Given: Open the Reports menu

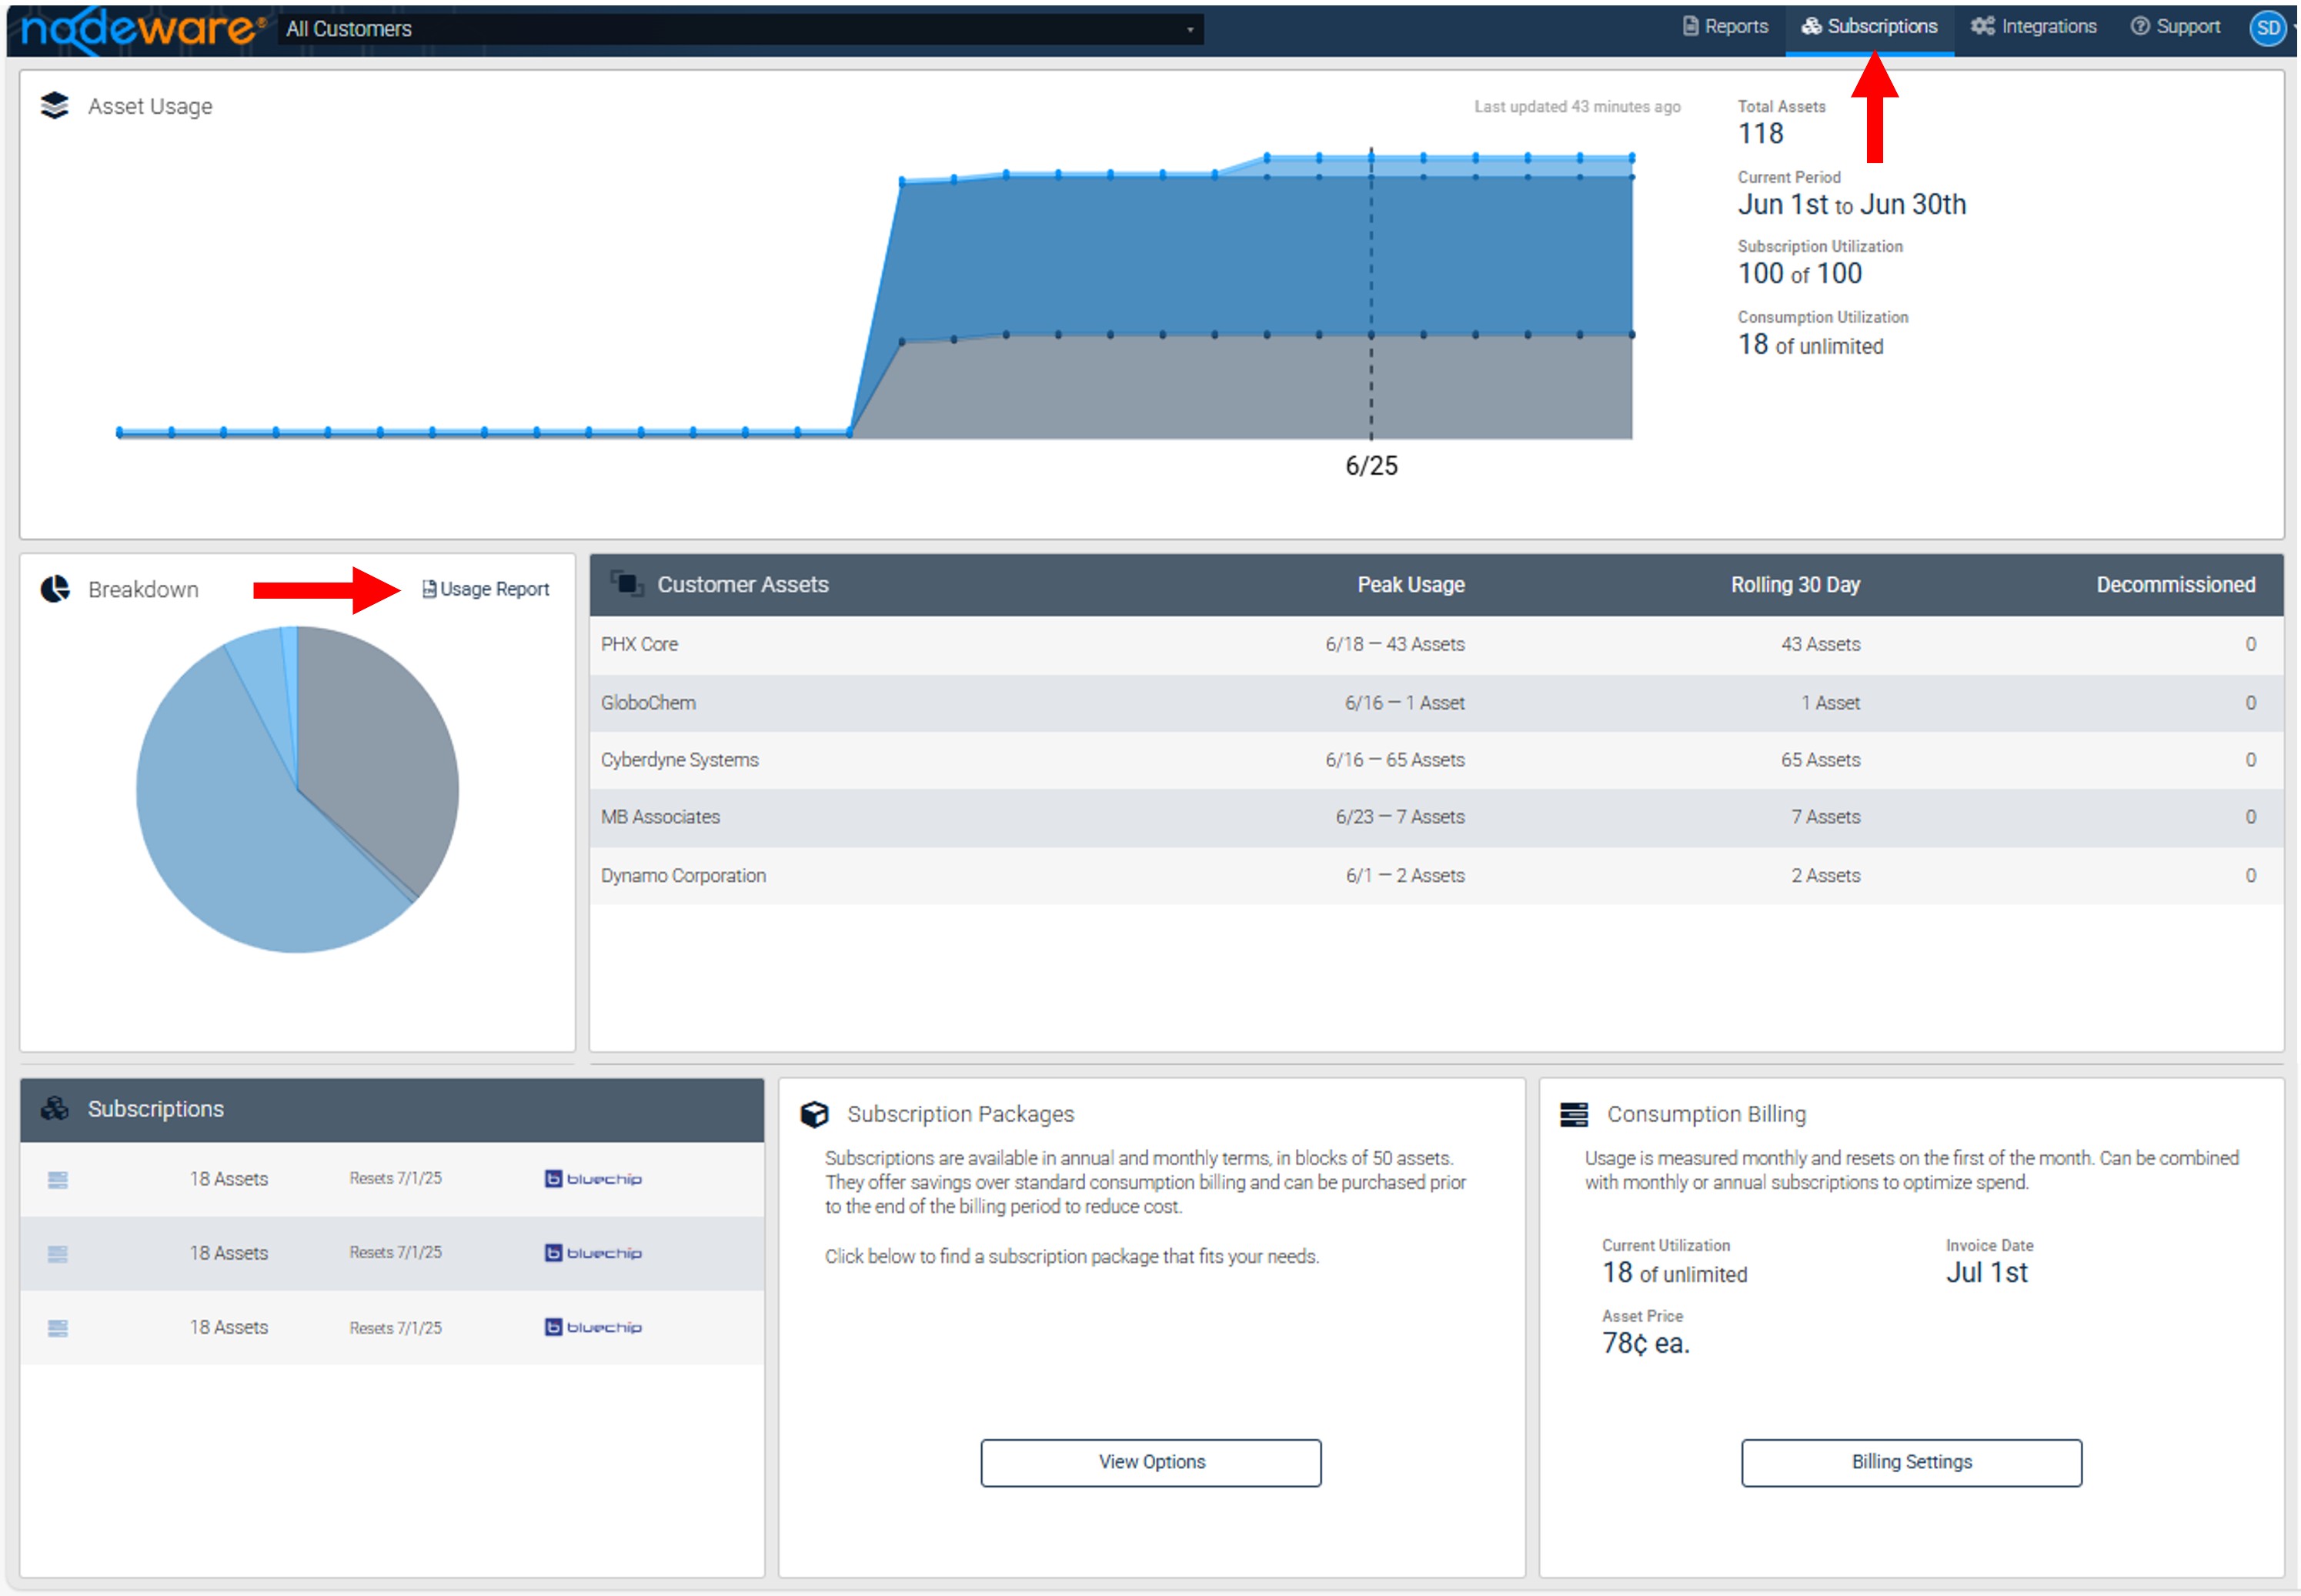Looking at the screenshot, I should [x=1725, y=27].
